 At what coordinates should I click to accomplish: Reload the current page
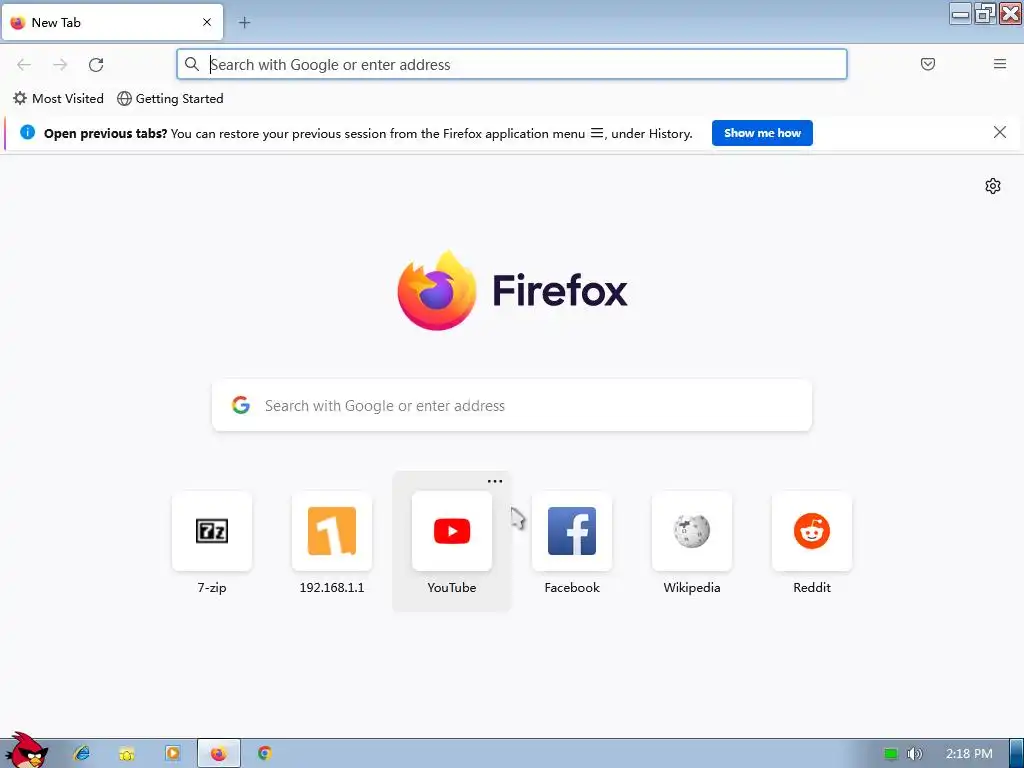tap(96, 65)
